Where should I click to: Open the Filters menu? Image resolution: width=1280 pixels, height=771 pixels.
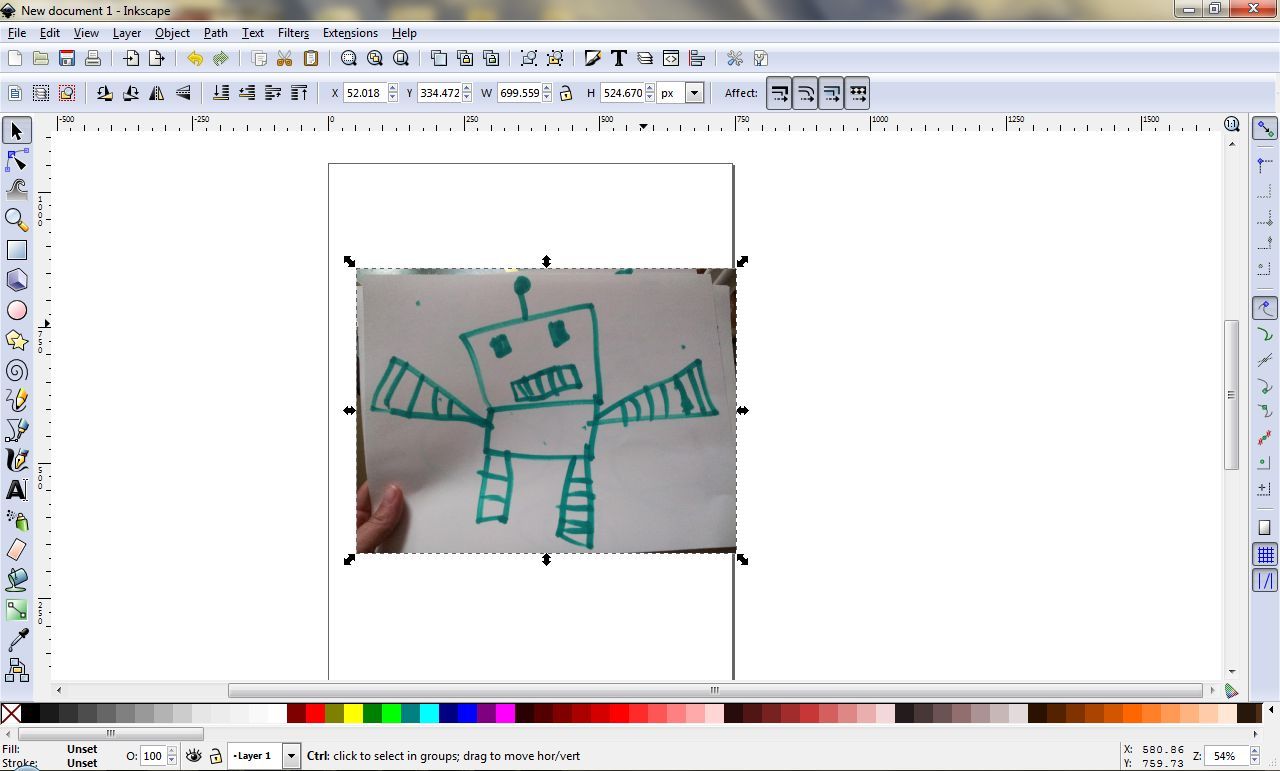292,33
